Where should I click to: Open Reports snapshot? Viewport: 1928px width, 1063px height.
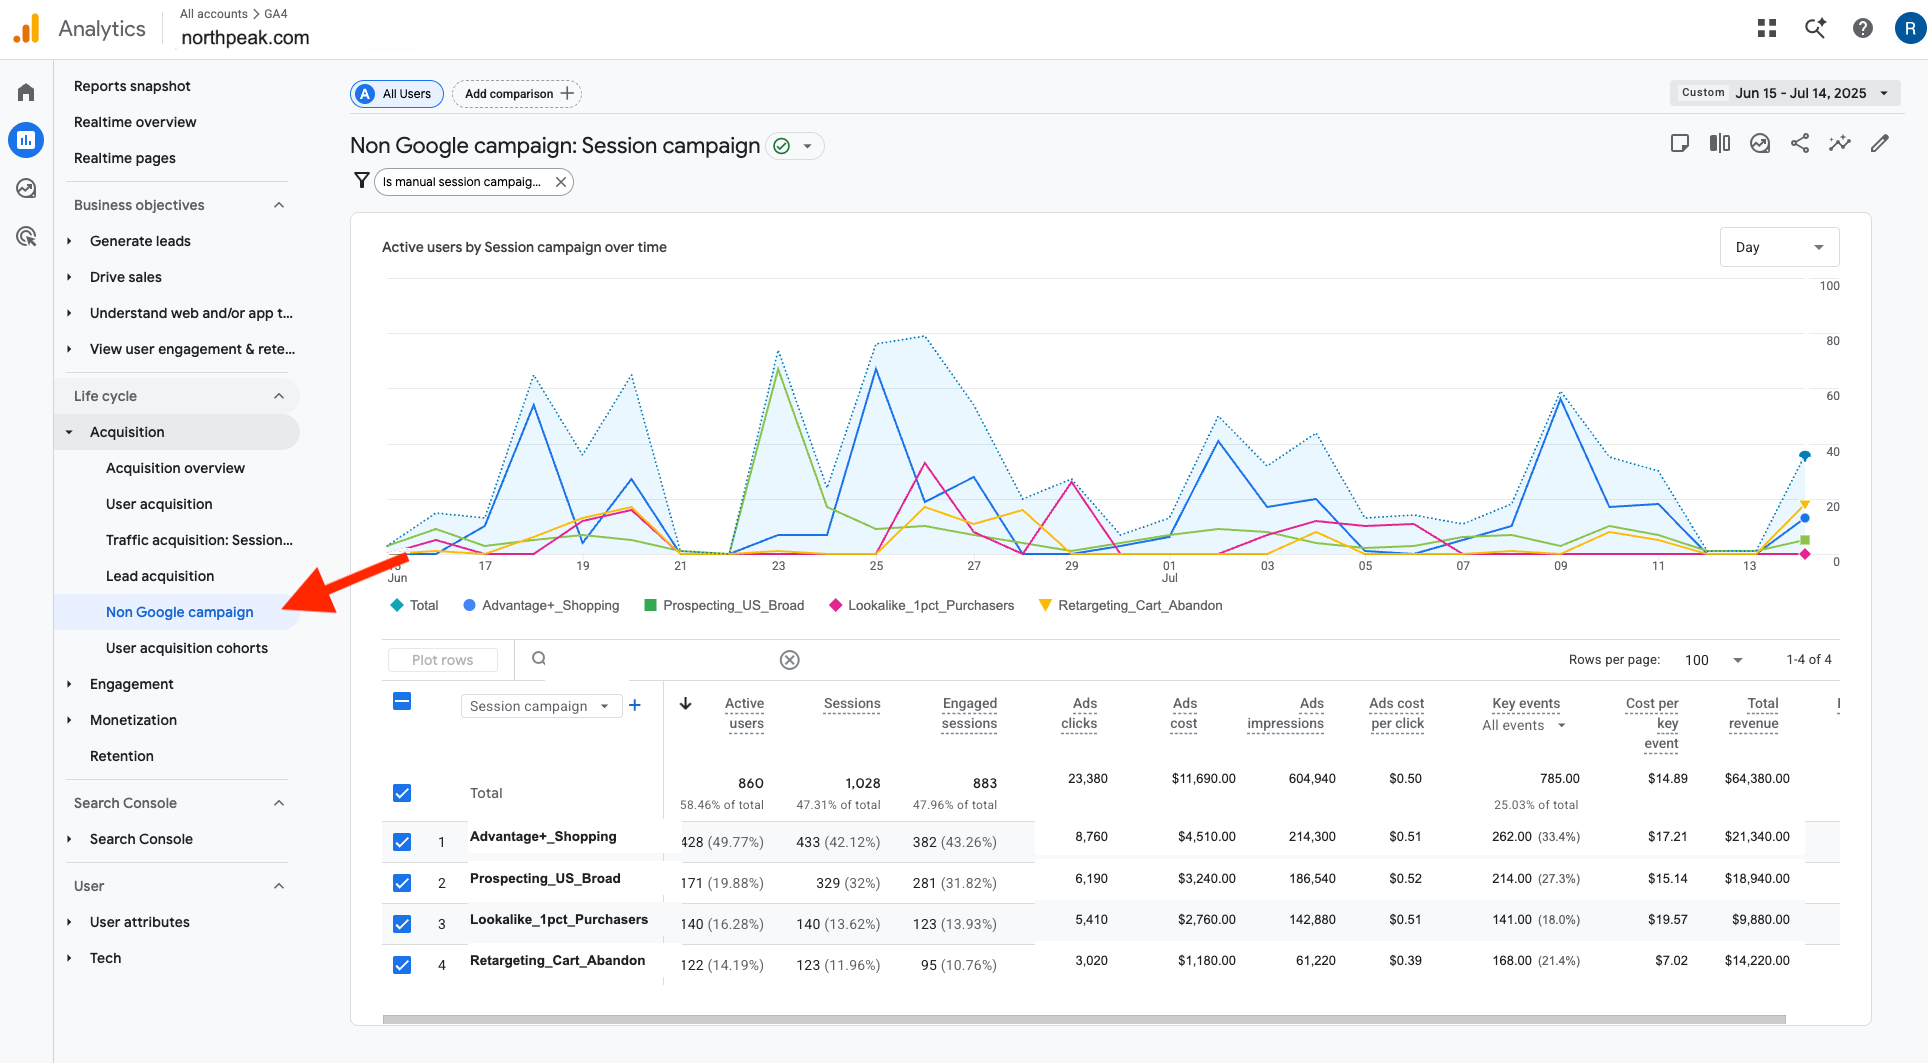[132, 86]
